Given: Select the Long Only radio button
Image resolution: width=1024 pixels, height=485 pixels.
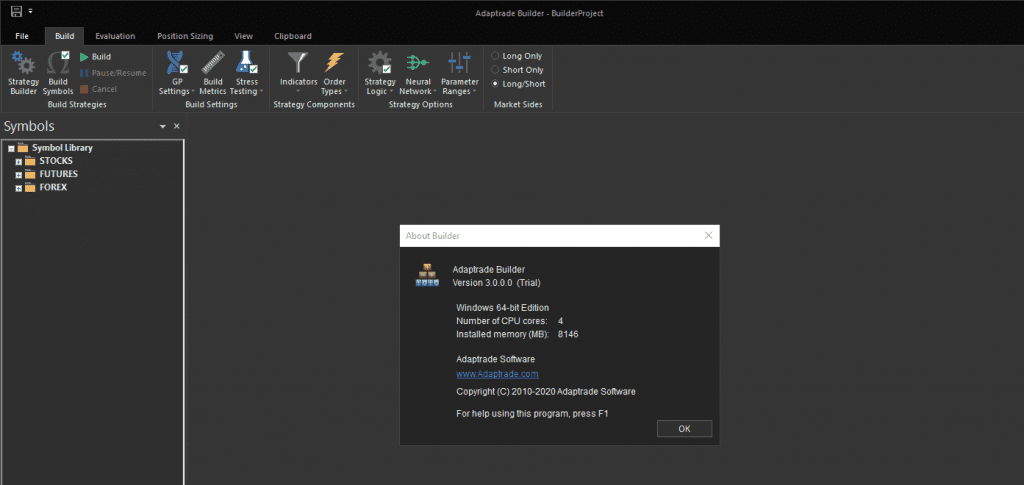Looking at the screenshot, I should (495, 56).
